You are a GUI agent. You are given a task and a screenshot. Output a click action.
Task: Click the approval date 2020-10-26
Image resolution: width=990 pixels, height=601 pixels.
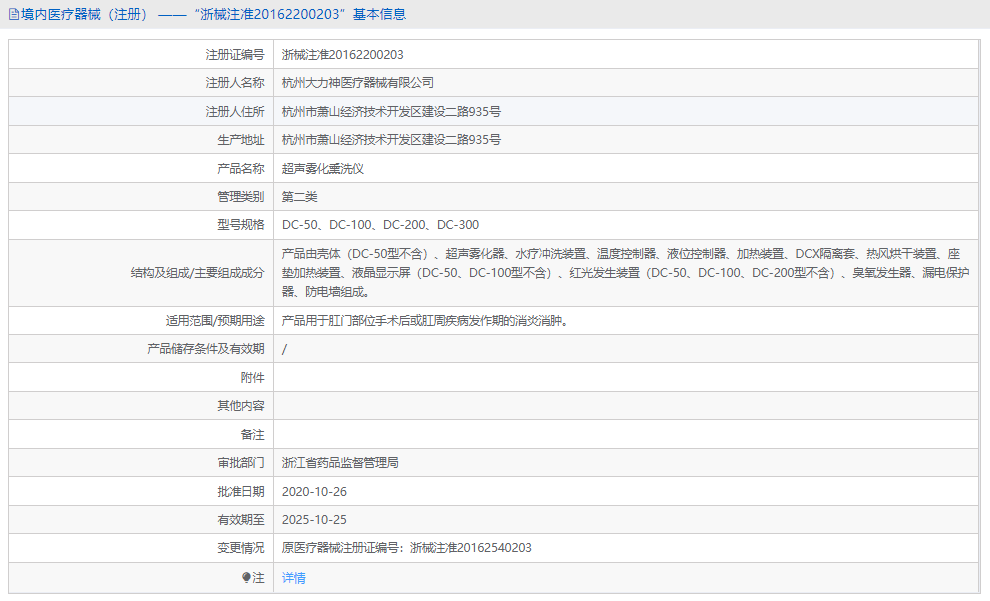(x=314, y=492)
